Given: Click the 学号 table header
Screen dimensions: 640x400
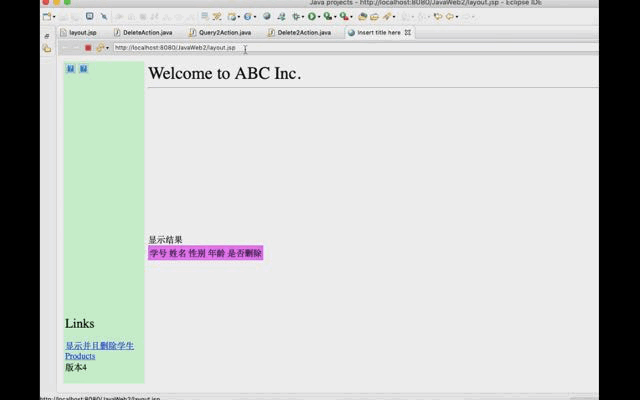Looking at the screenshot, I should tap(158, 253).
